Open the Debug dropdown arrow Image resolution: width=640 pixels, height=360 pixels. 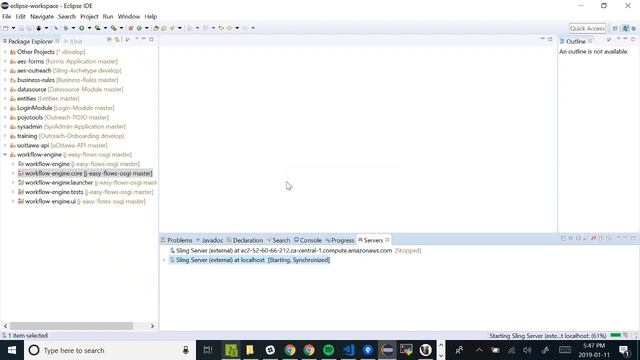73,28
